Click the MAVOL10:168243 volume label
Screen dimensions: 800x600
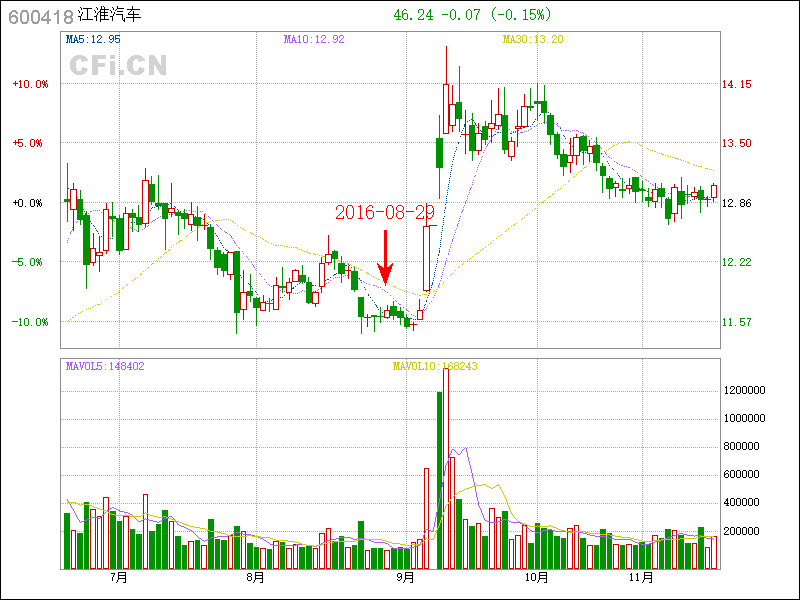pos(435,366)
